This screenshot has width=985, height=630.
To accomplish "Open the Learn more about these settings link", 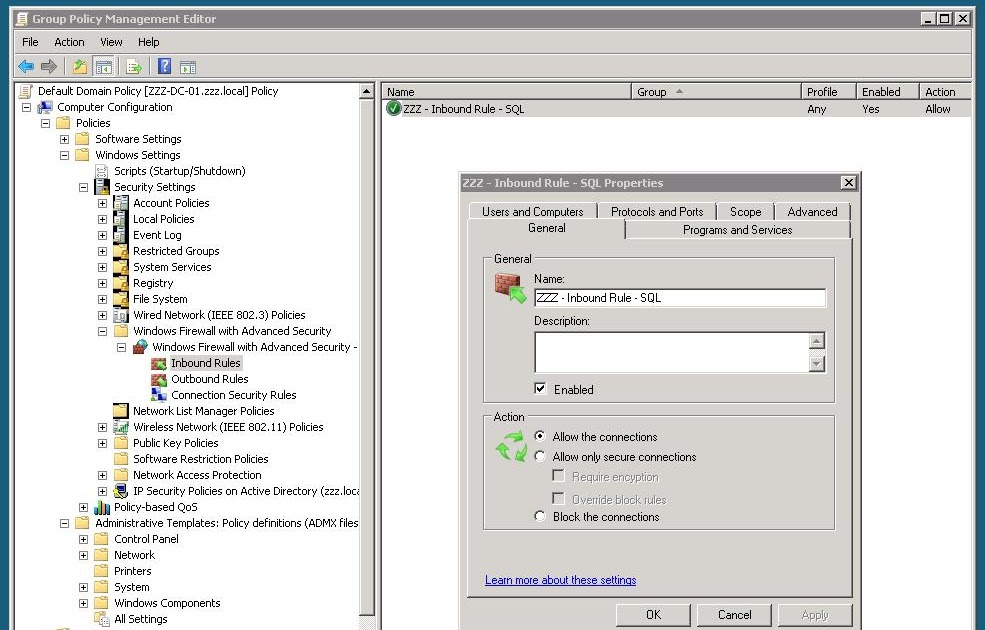I will click(561, 580).
